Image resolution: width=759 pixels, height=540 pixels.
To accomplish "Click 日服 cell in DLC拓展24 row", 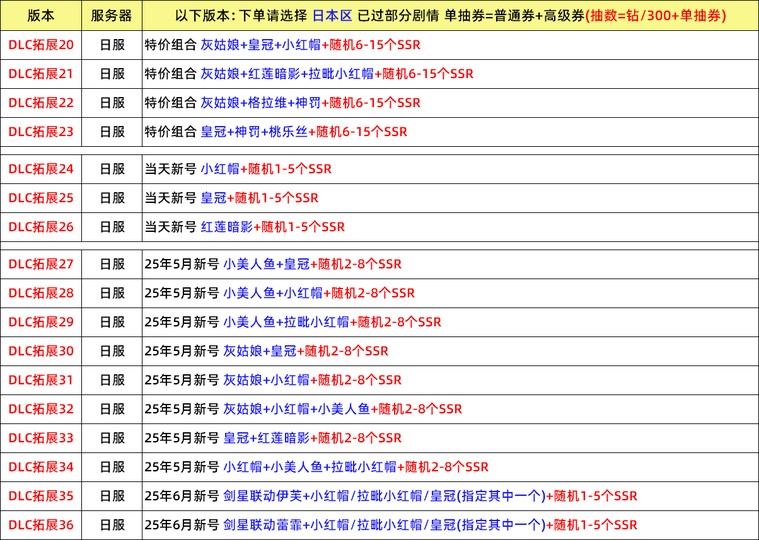I will pos(112,169).
